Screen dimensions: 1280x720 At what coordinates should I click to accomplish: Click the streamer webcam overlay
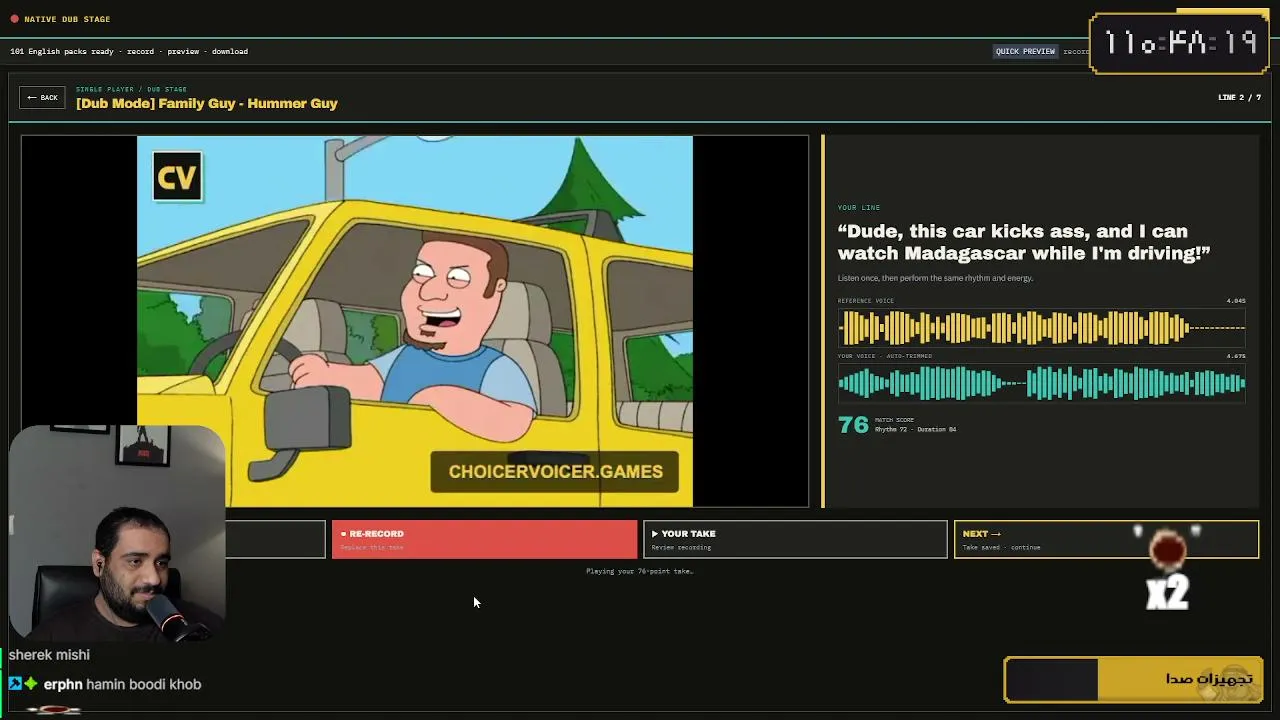(x=118, y=535)
